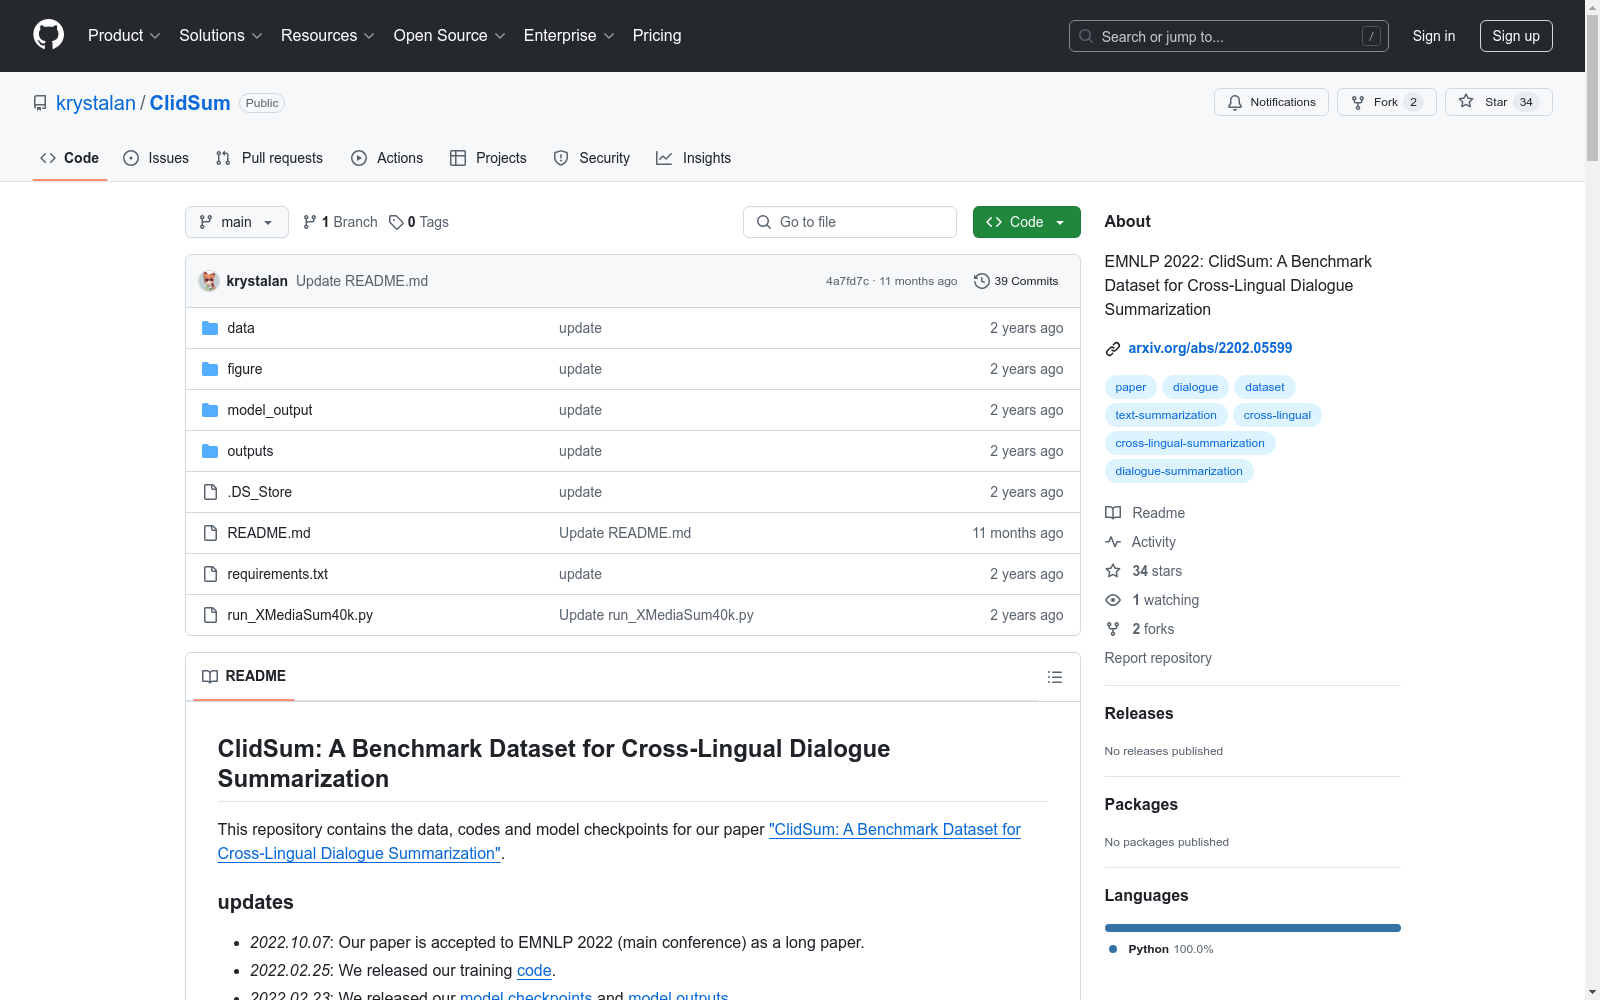The width and height of the screenshot is (1600, 1000).
Task: Open README.md file
Action: (x=269, y=533)
